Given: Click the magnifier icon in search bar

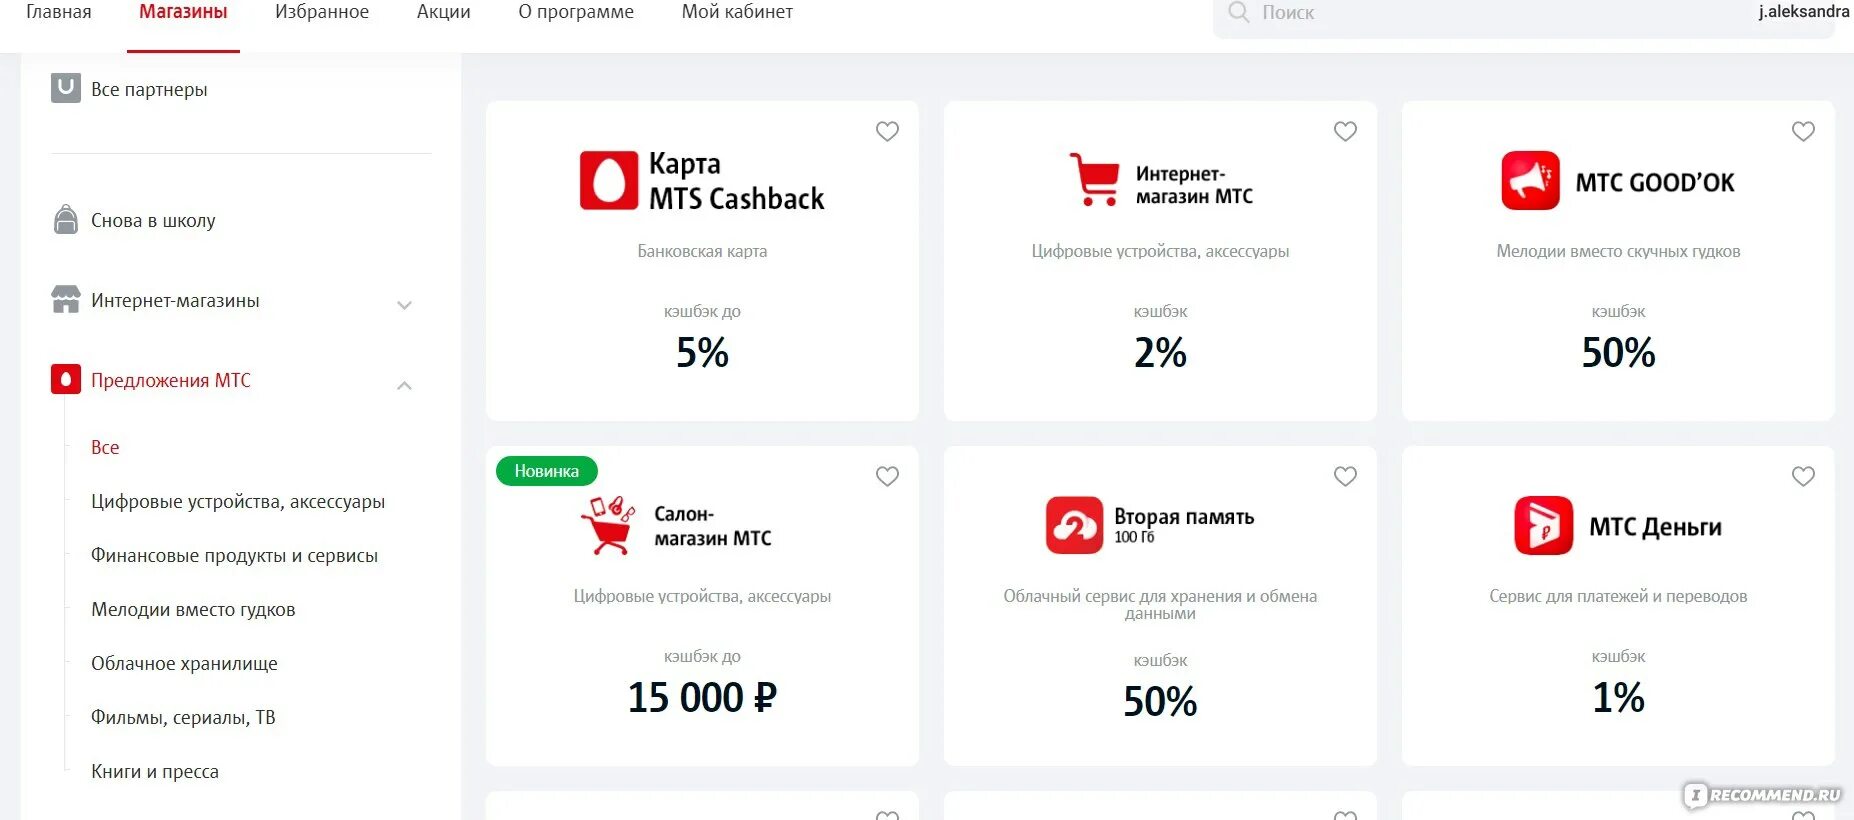Looking at the screenshot, I should coord(1238,13).
